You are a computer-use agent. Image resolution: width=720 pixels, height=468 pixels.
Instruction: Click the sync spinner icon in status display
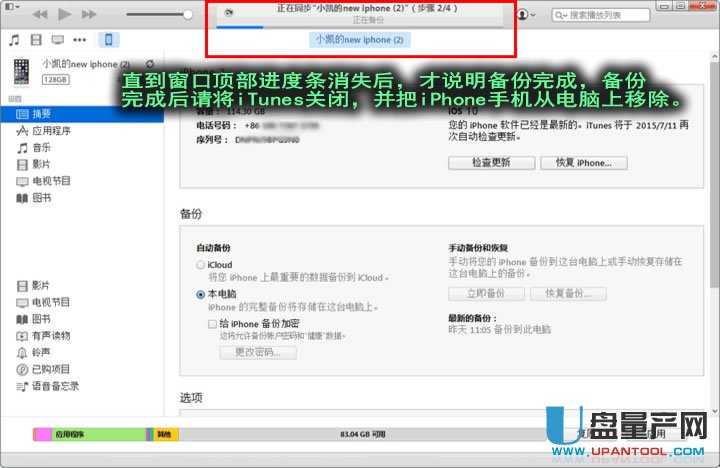(228, 12)
